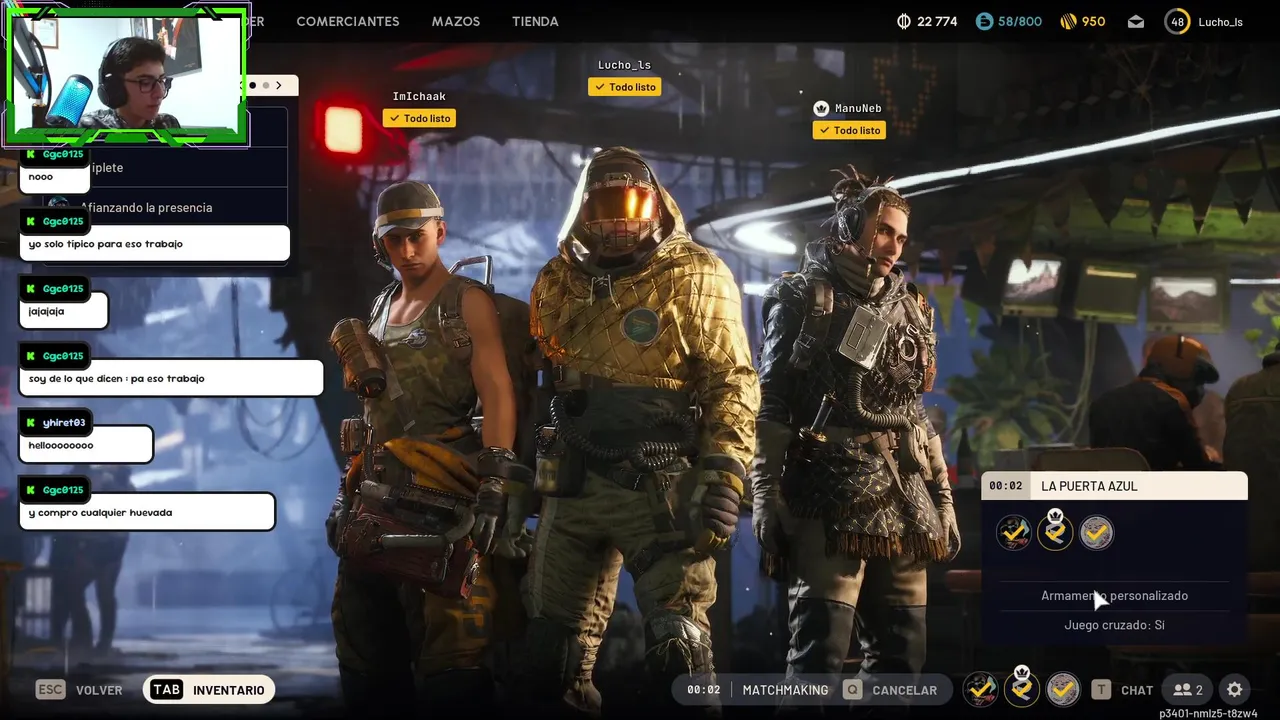The width and height of the screenshot is (1280, 720).
Task: Click first squad avatar in map panel
Action: click(1014, 533)
